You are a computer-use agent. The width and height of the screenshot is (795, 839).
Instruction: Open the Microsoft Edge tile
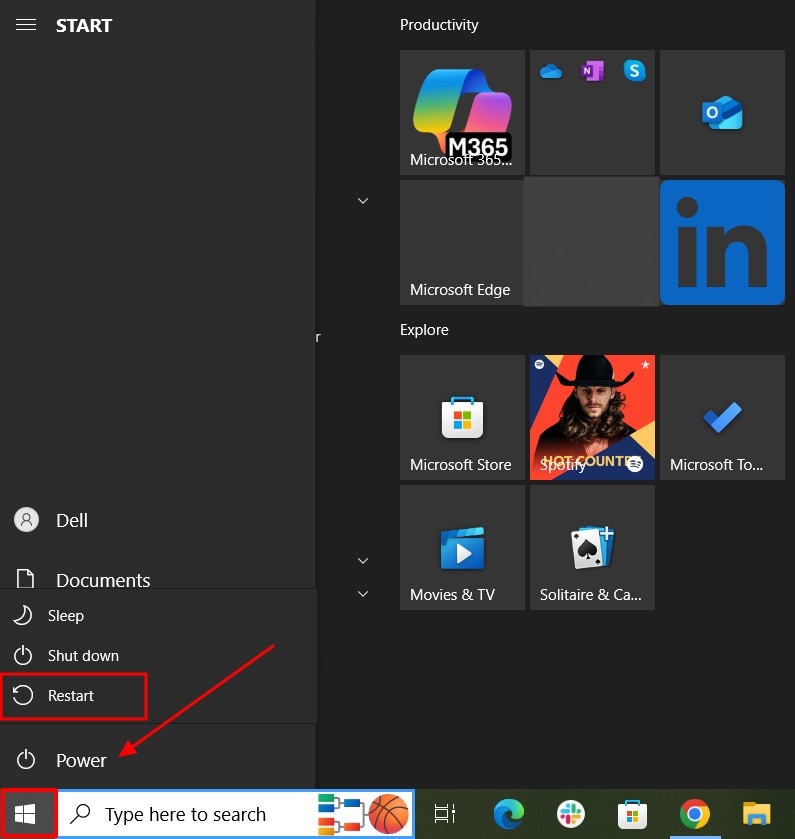click(x=462, y=242)
